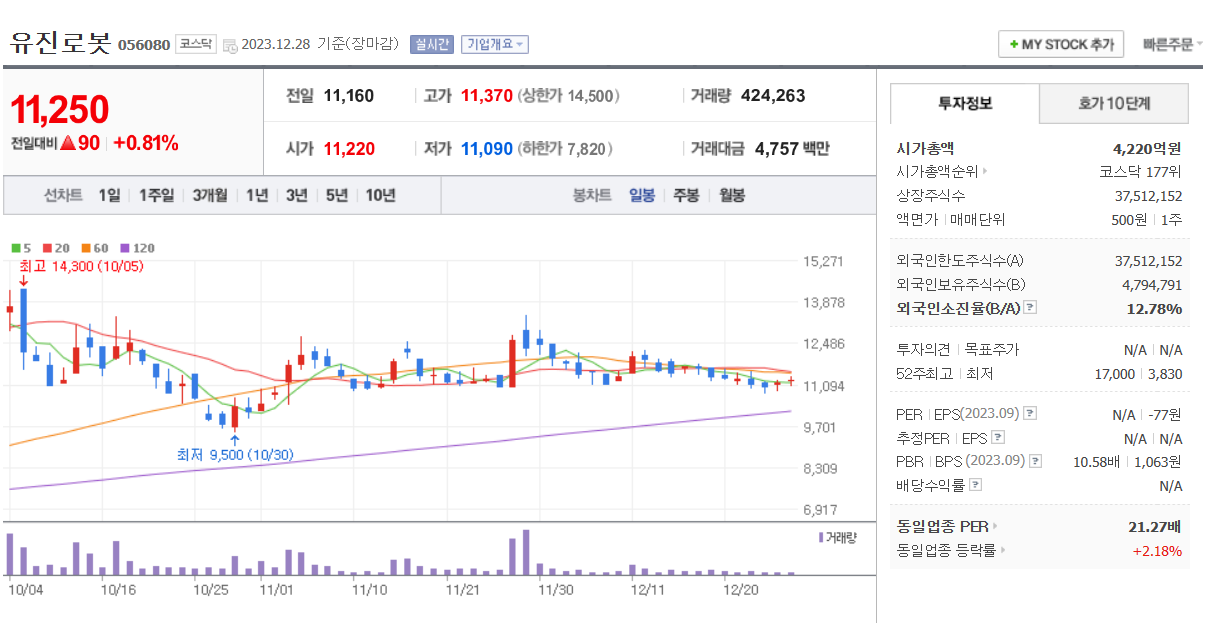Click the 동일업종 PER 21.27배 value
1207x623 pixels.
click(x=1155, y=526)
